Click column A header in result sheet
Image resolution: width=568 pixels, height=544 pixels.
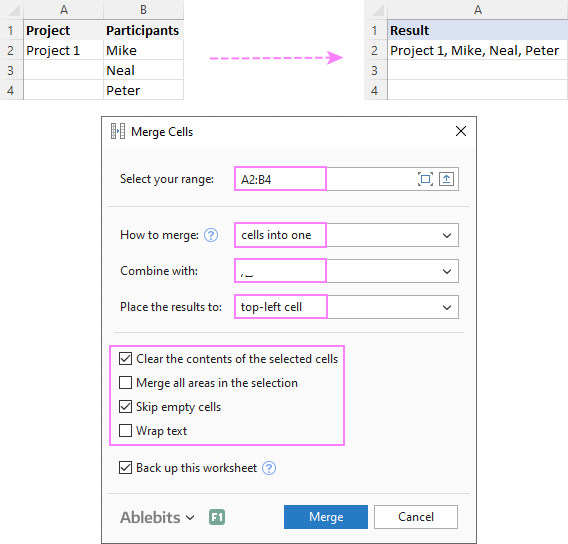pos(477,9)
